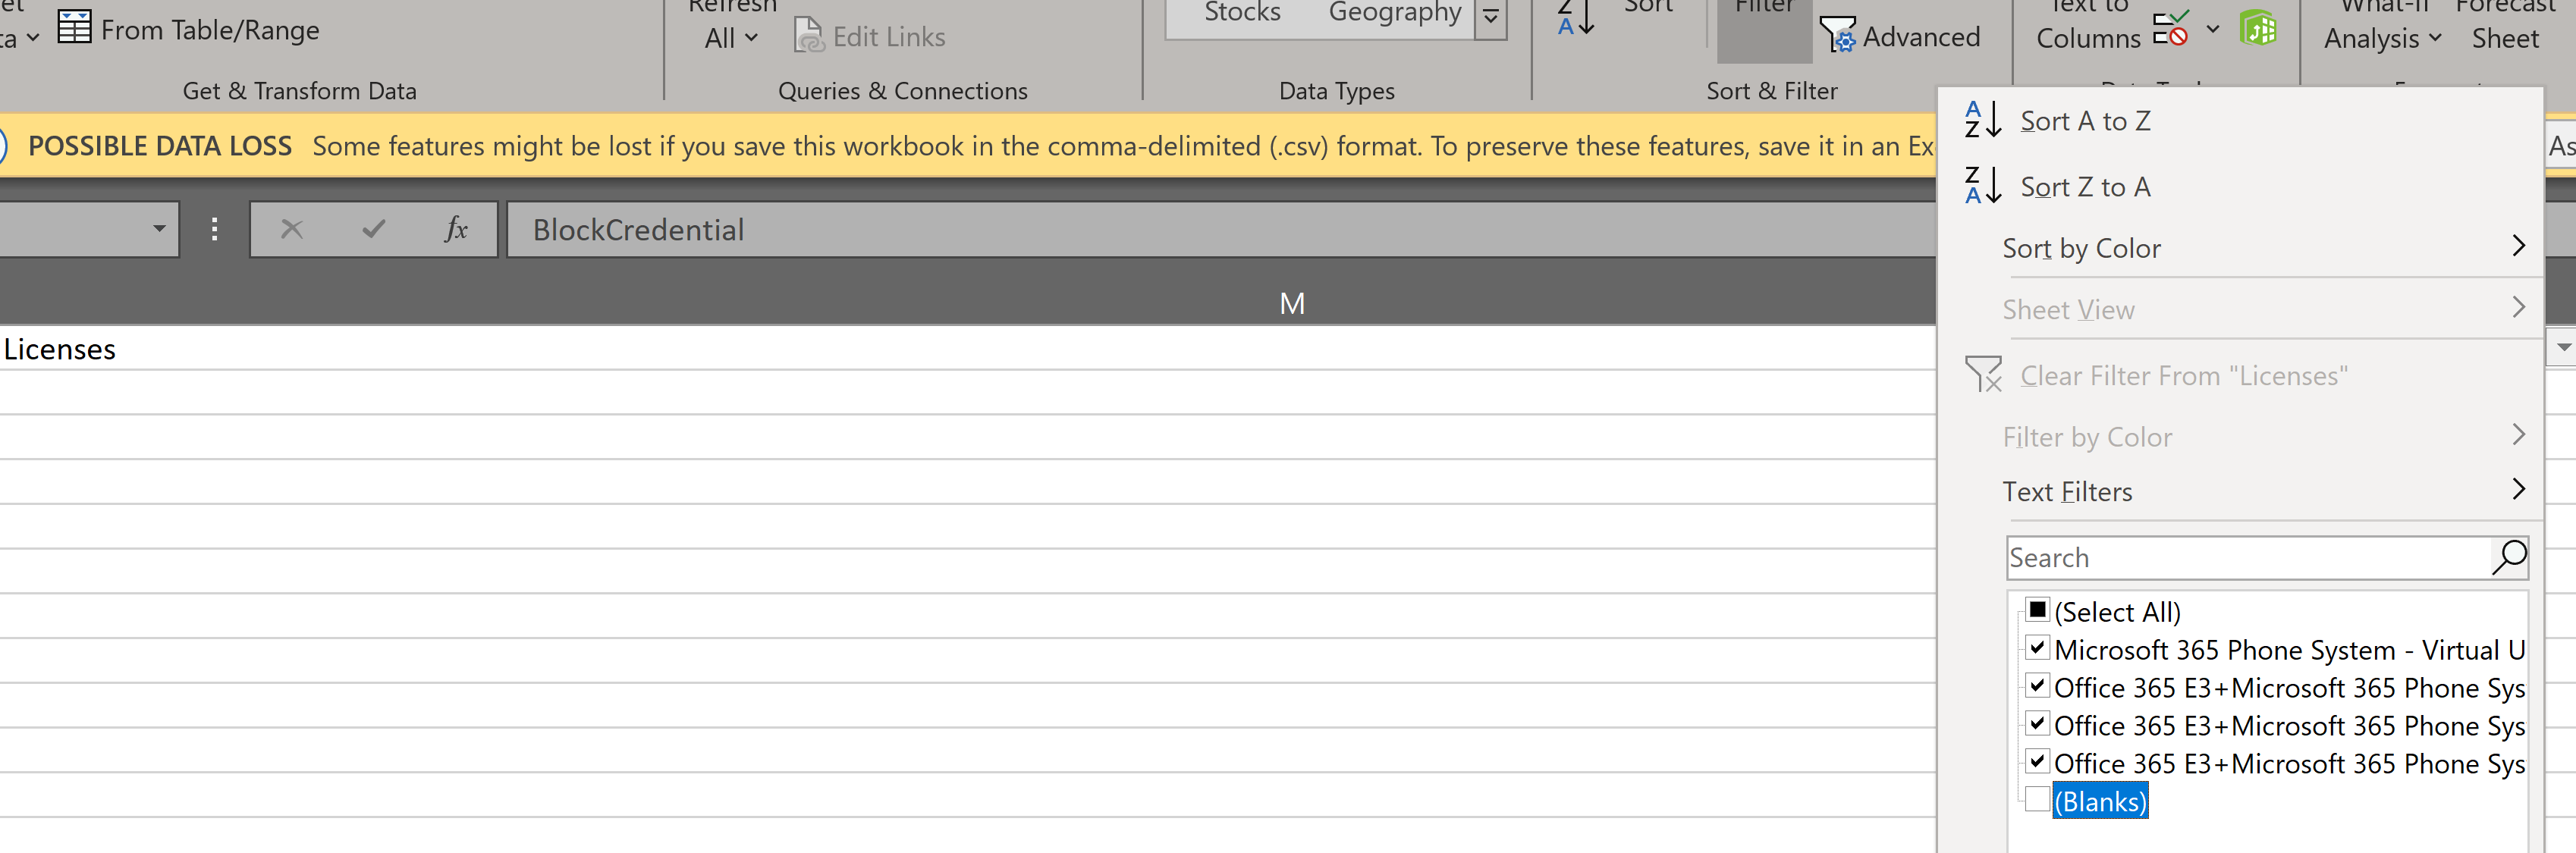Select the Geography data type

1394,13
